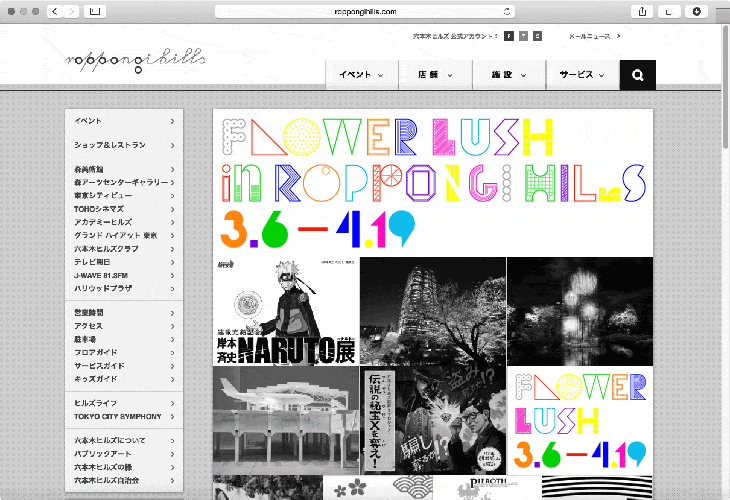
Task: Open the TOHOシネマズ sidebar item
Action: [x=124, y=209]
